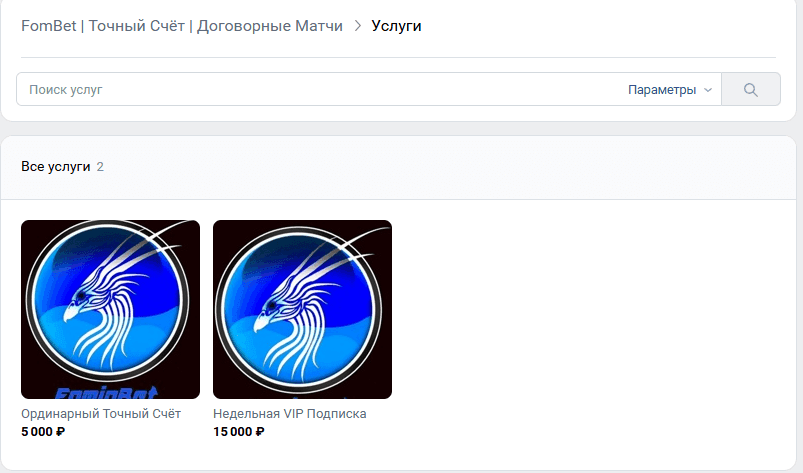Follow the Недельная VIP Подписка title link
Viewport: 803px width, 473px height.
290,414
